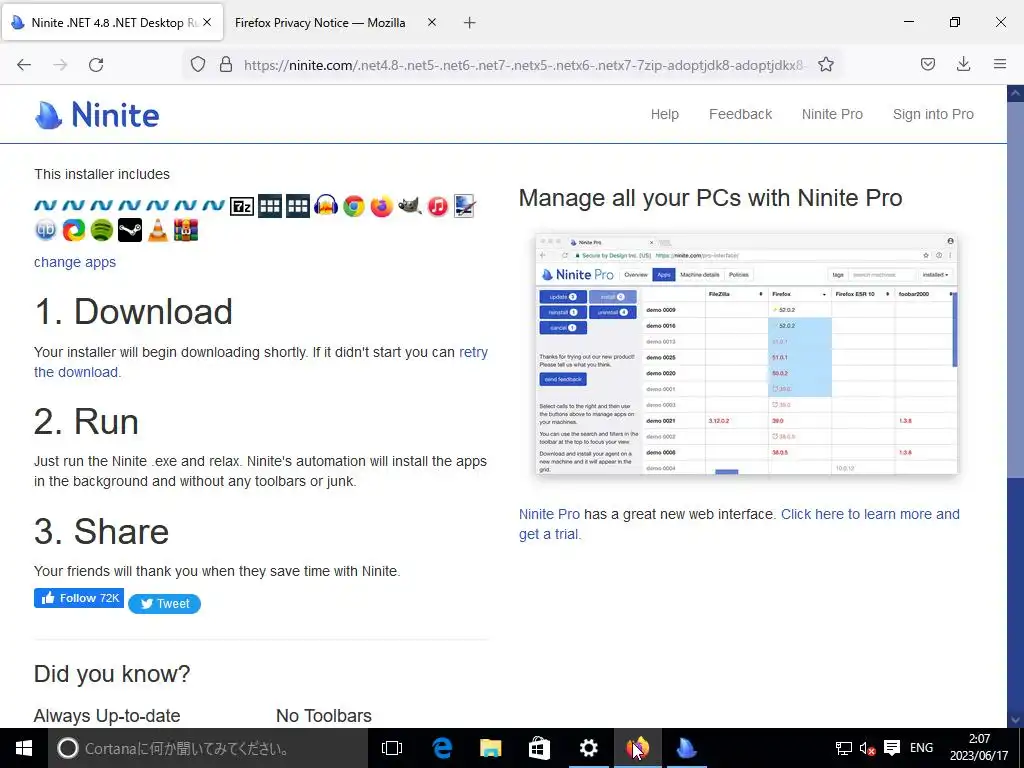Click the Audacity headphones icon

click(326, 206)
